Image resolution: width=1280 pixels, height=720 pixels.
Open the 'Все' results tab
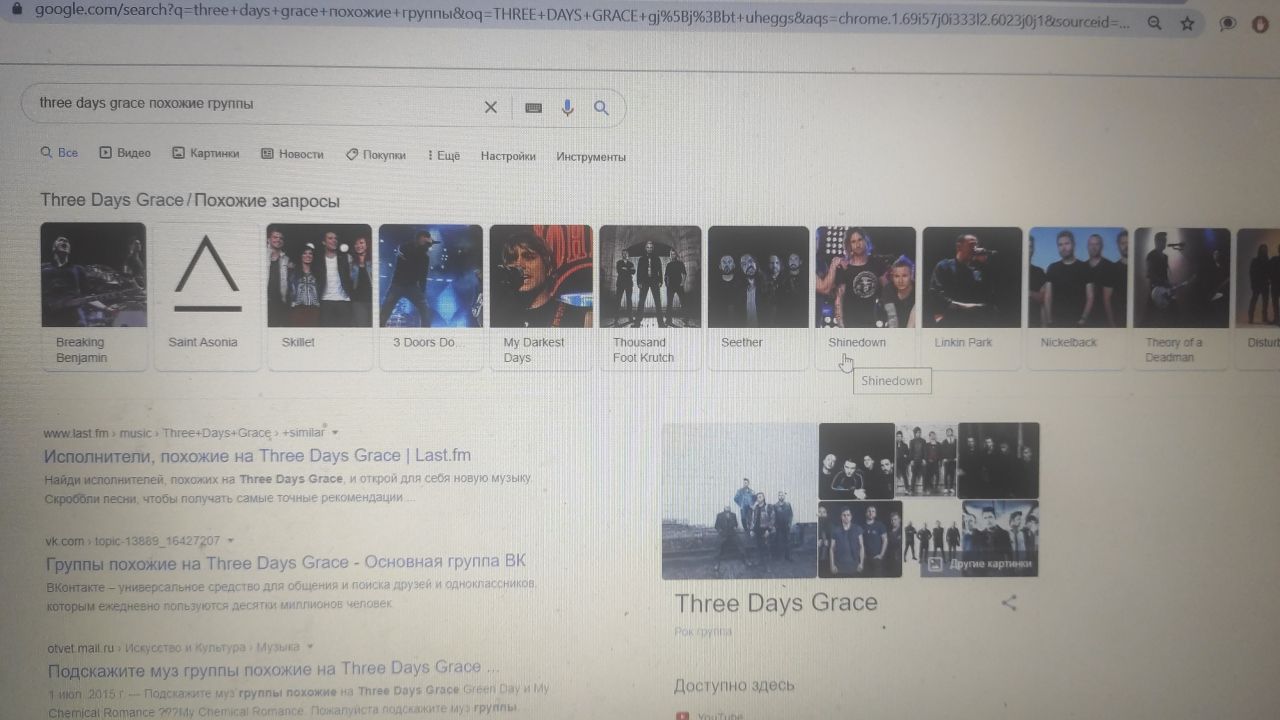pos(59,153)
